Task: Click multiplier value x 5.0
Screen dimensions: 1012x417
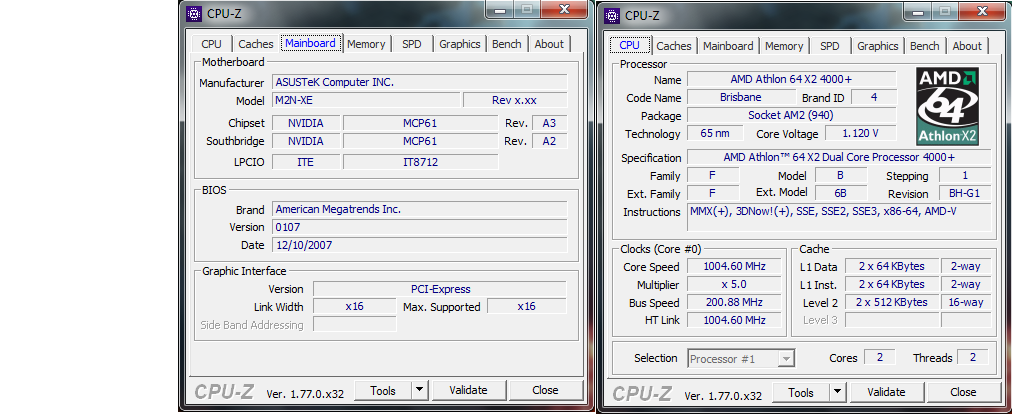Action: (734, 285)
